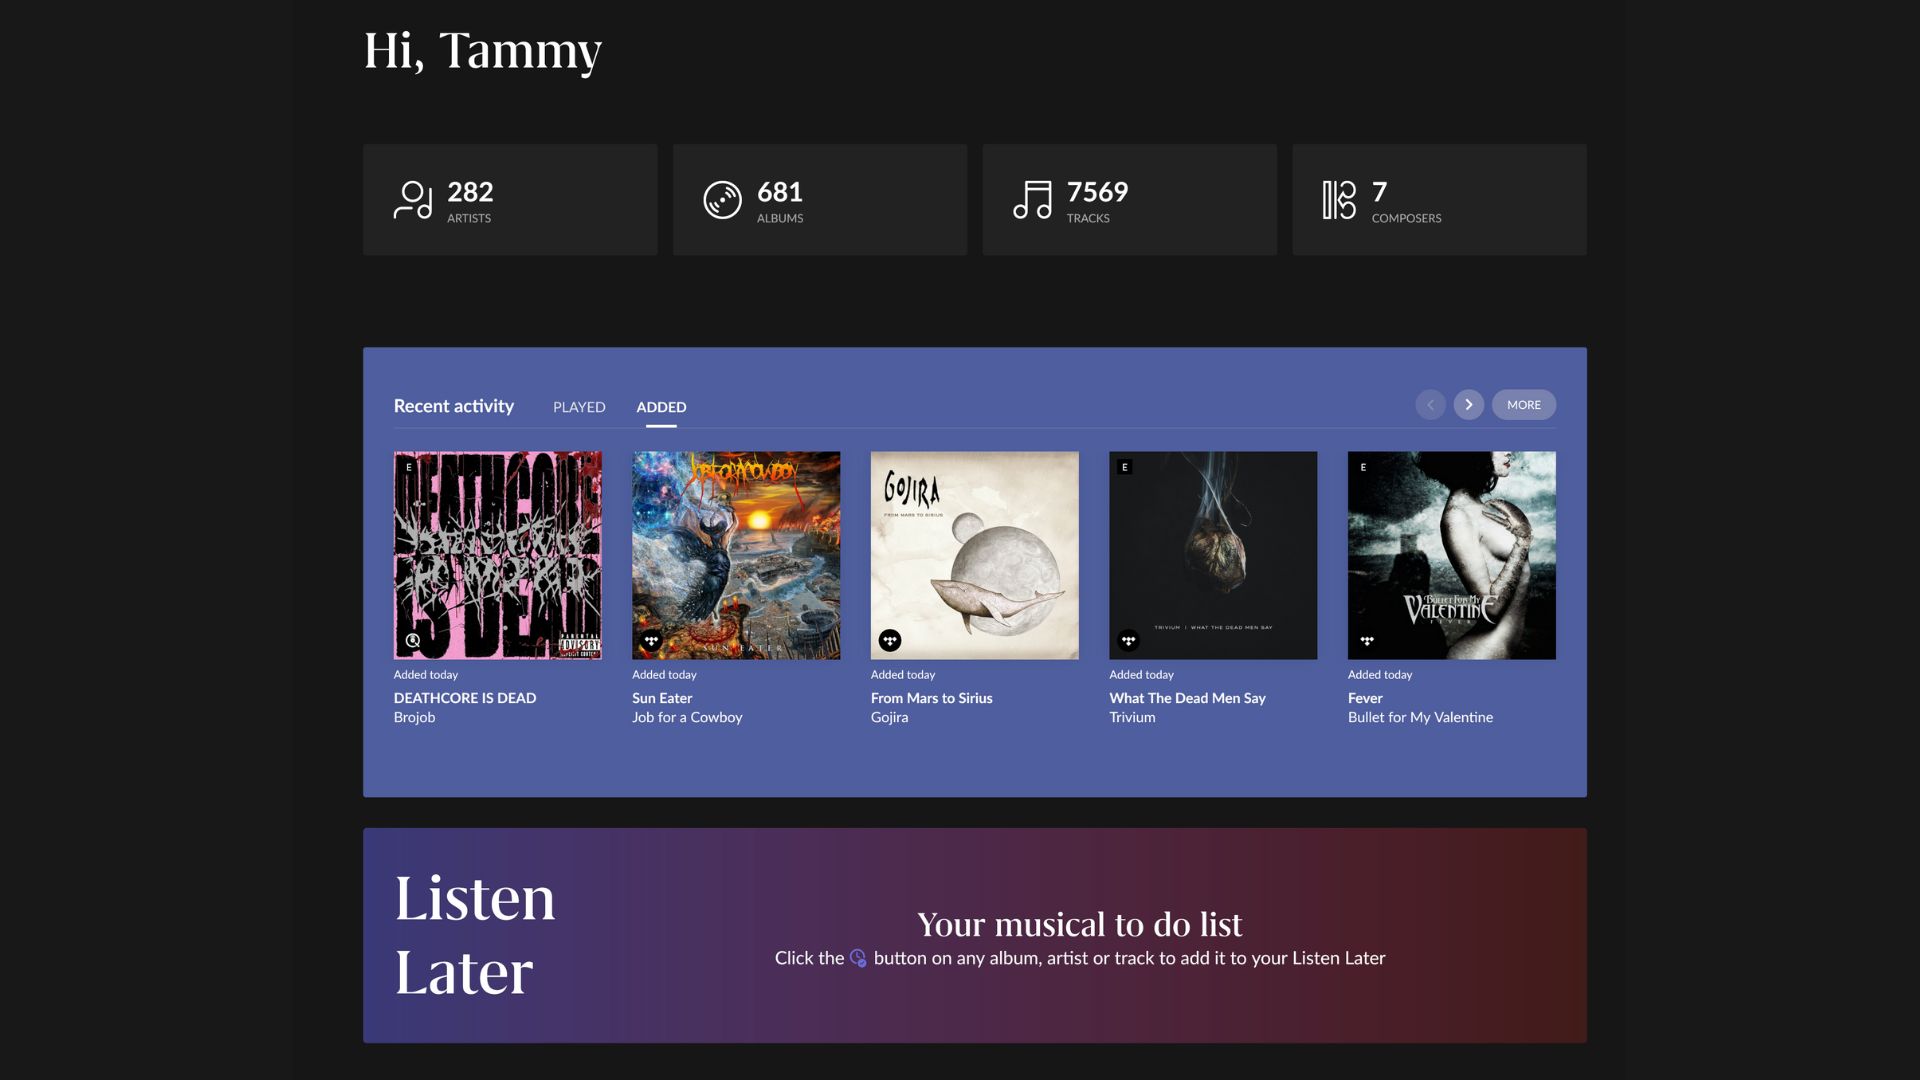The height and width of the screenshot is (1080, 1920).
Task: Click the Tidal badge on Gojira album cover
Action: pyautogui.click(x=890, y=641)
